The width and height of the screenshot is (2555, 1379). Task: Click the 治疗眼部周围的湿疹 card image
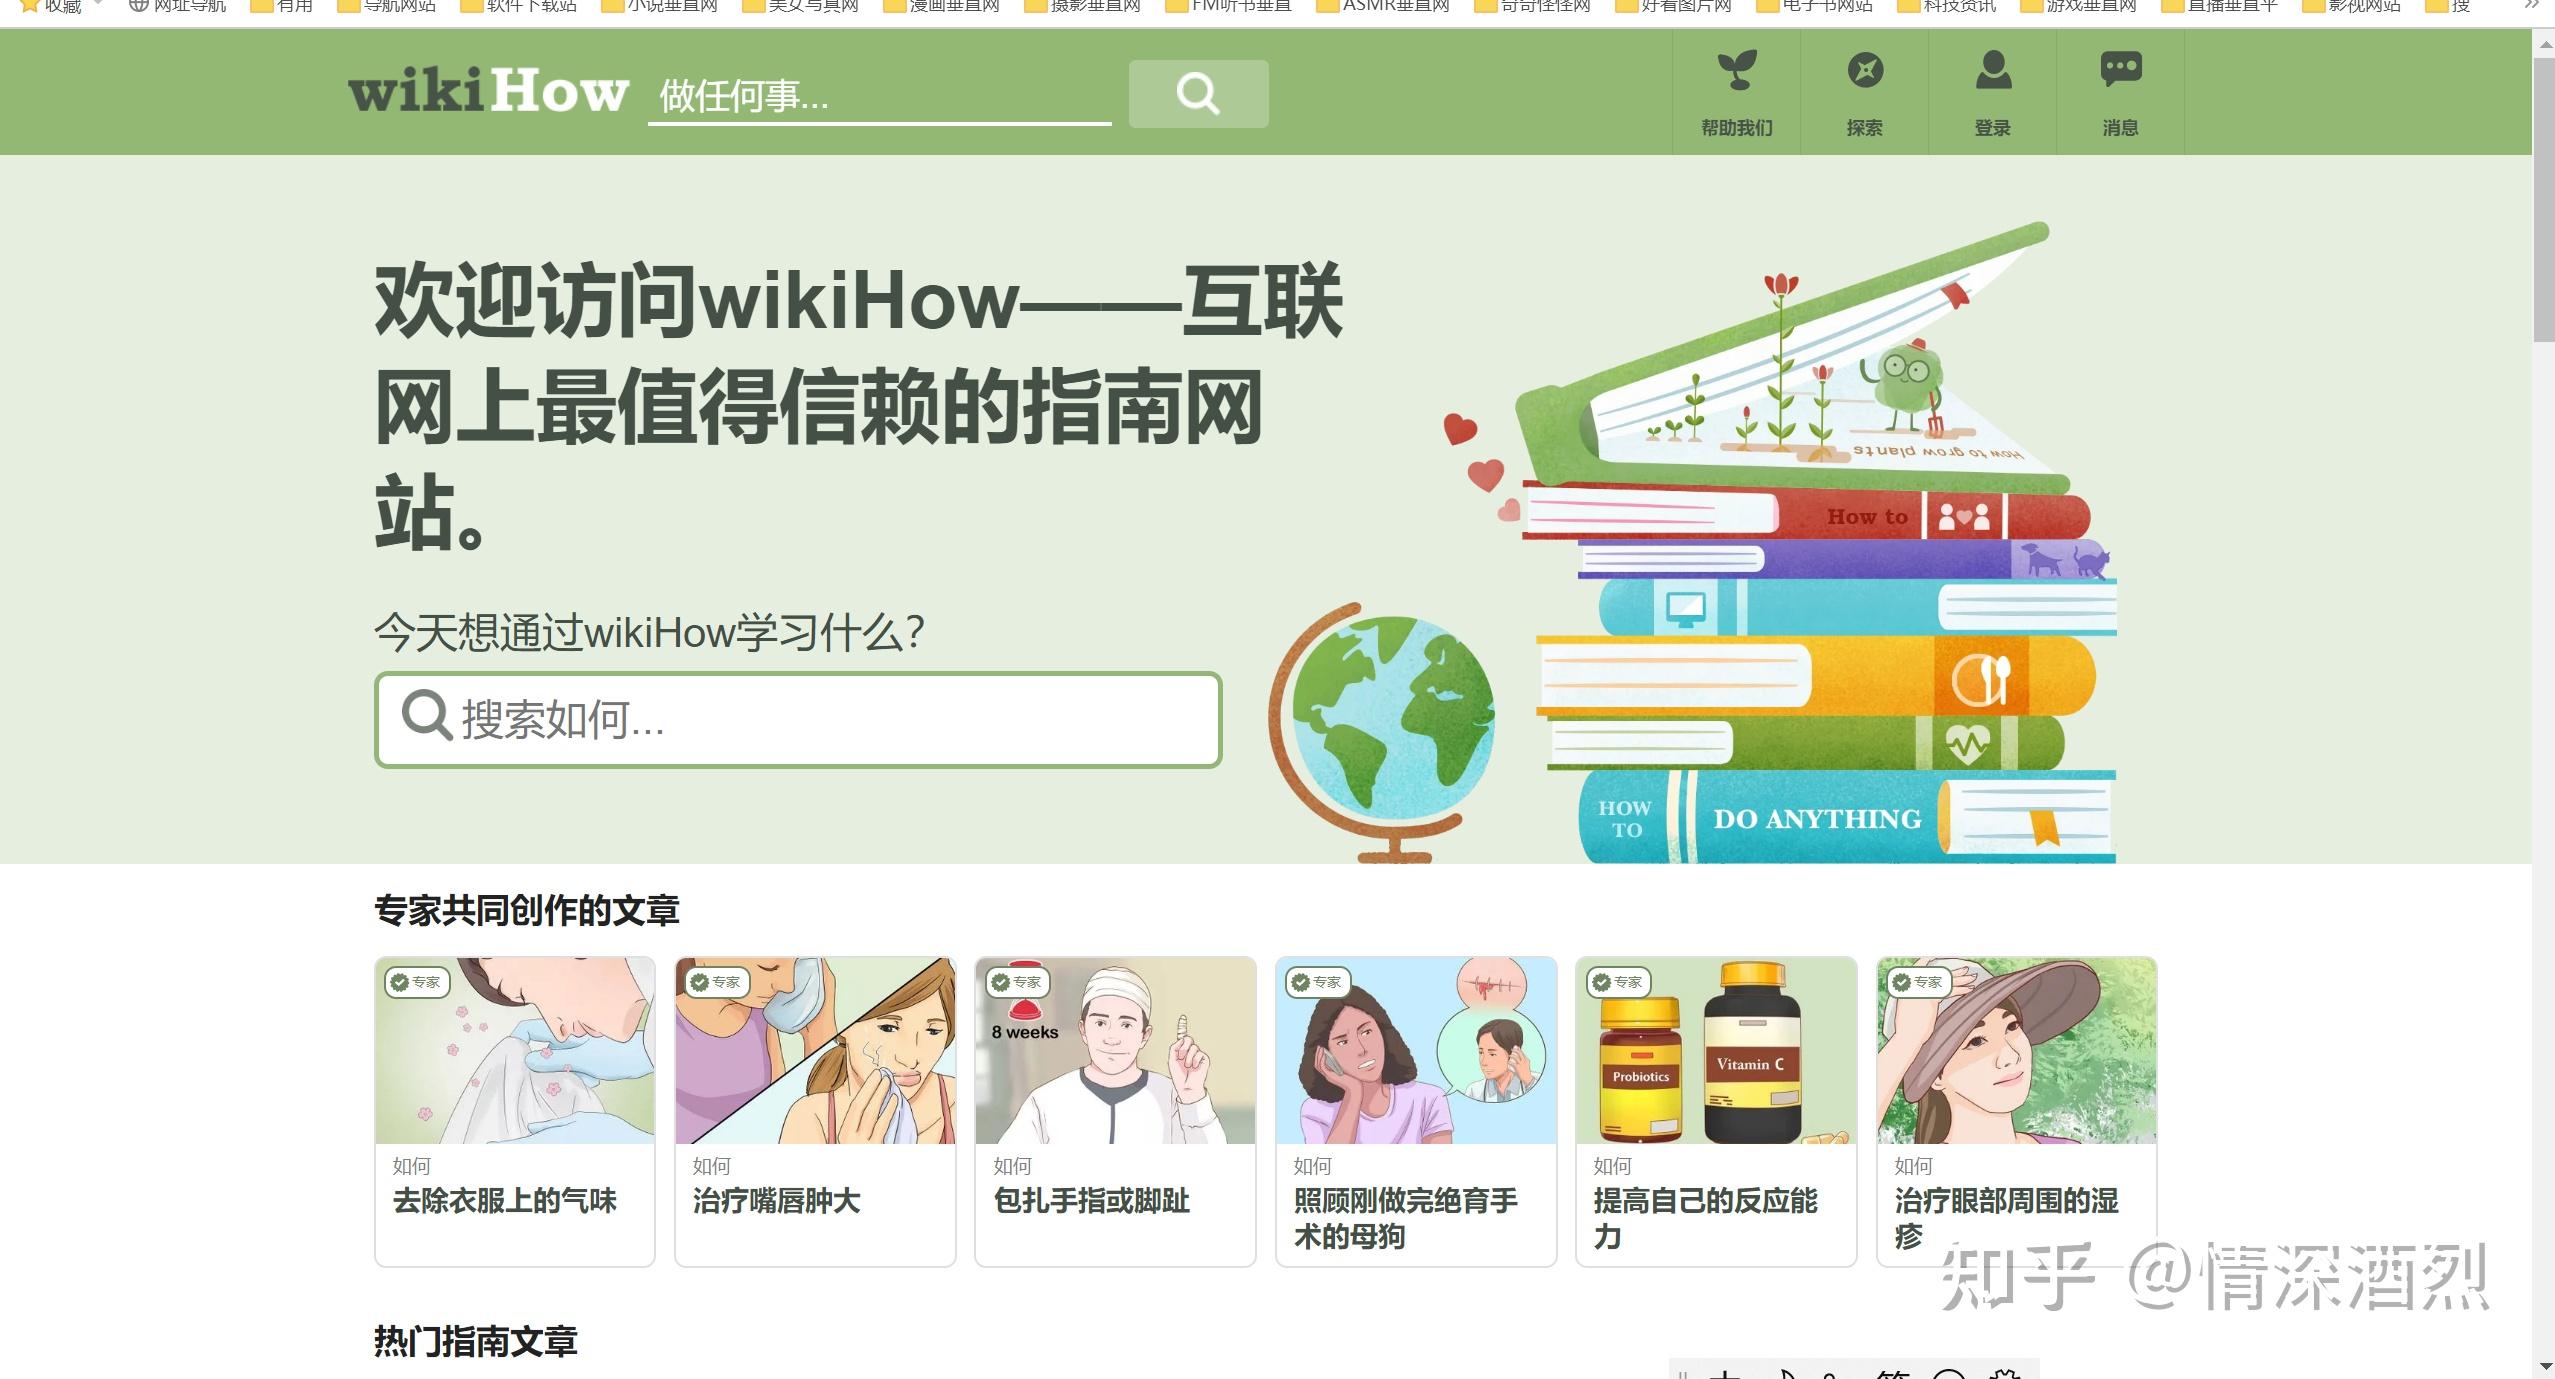pyautogui.click(x=2016, y=1049)
